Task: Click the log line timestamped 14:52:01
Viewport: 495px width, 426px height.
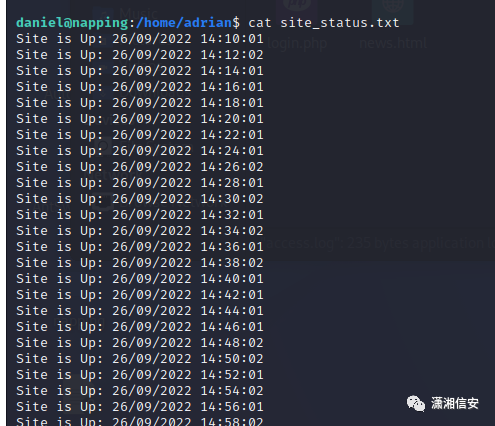Action: click(140, 375)
